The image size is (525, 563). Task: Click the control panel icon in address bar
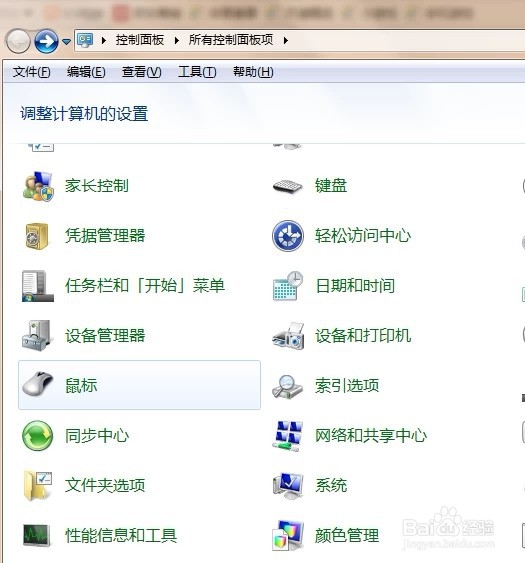tap(85, 40)
